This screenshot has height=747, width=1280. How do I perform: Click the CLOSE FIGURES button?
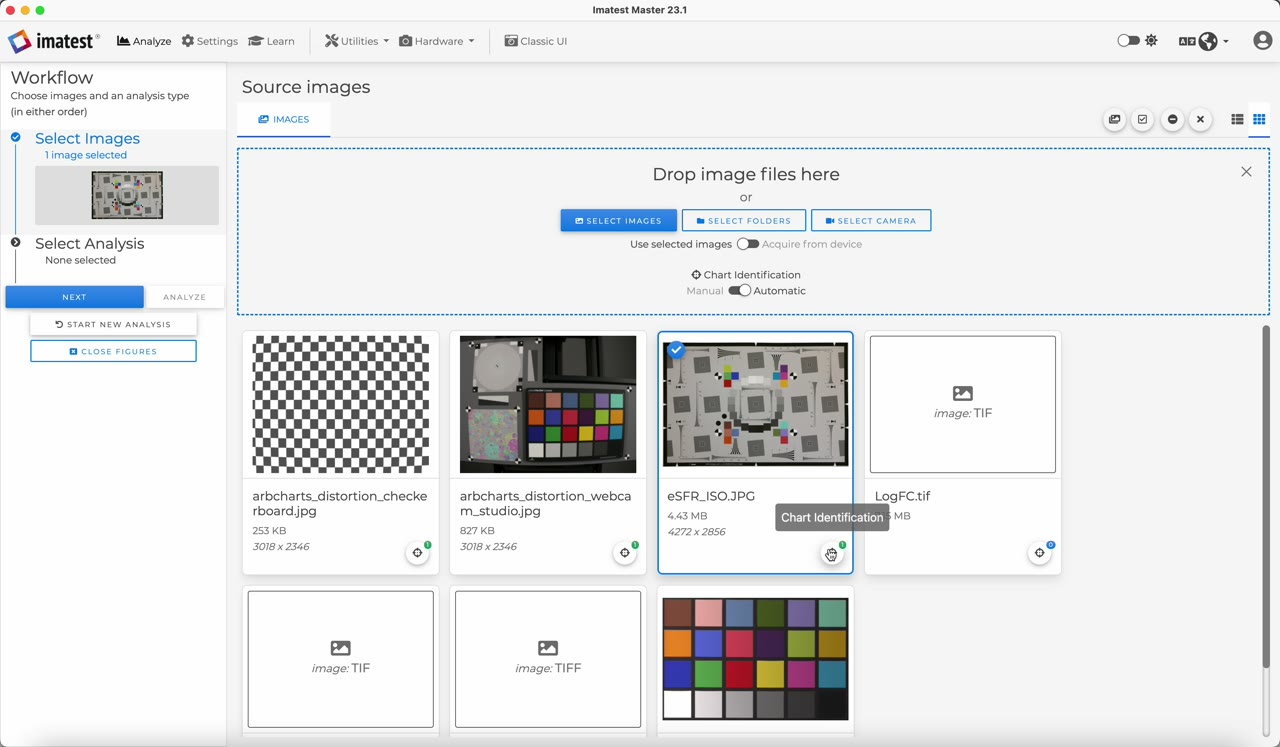(113, 351)
